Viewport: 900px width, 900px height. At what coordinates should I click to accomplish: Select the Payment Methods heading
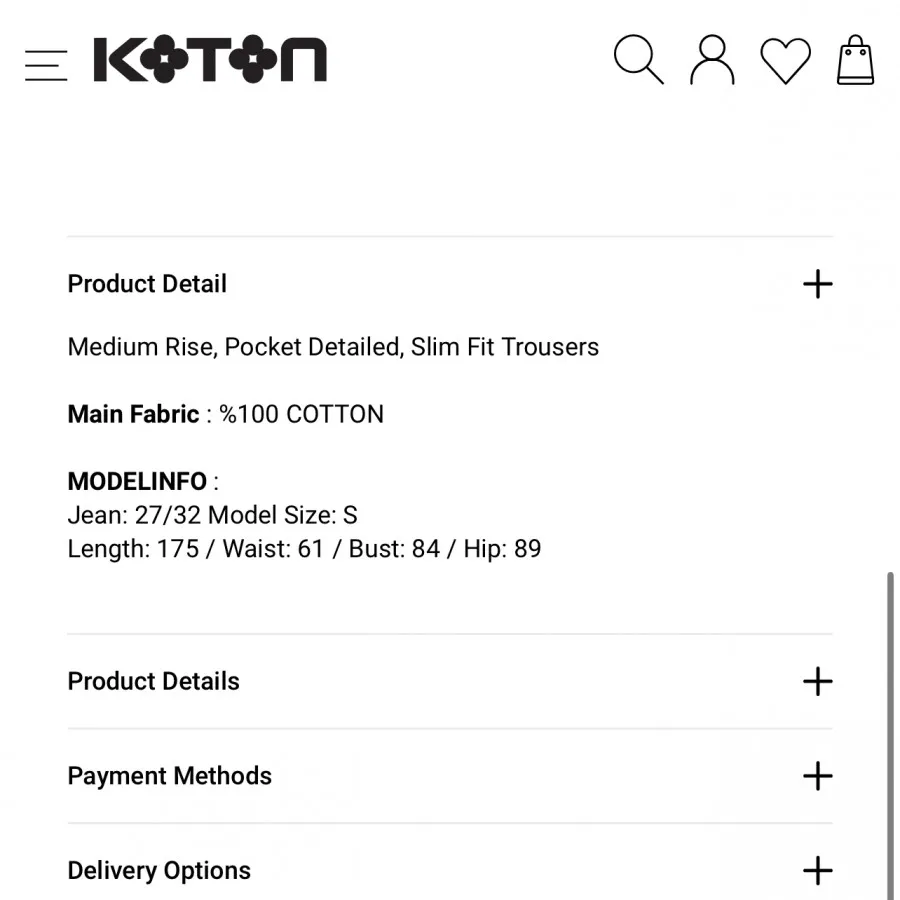(170, 776)
